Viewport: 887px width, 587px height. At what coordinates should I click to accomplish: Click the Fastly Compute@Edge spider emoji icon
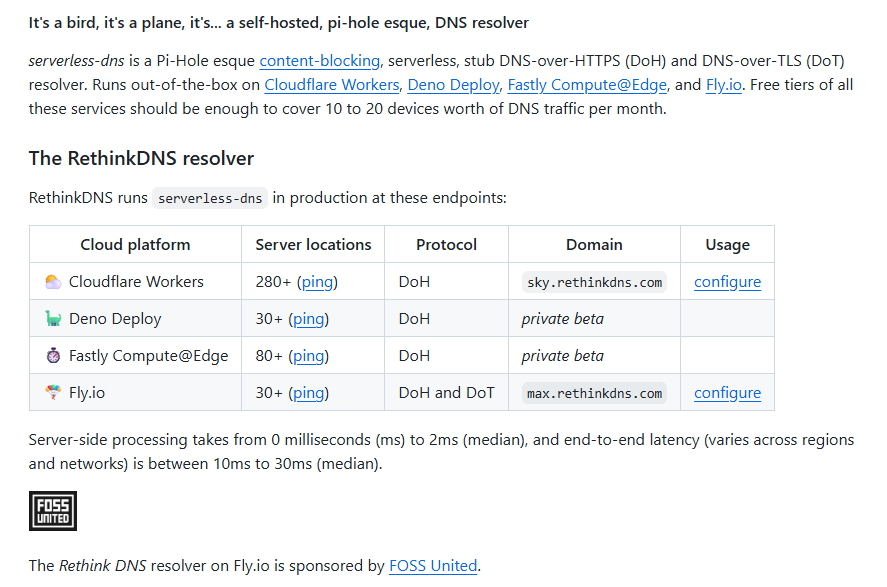point(53,355)
